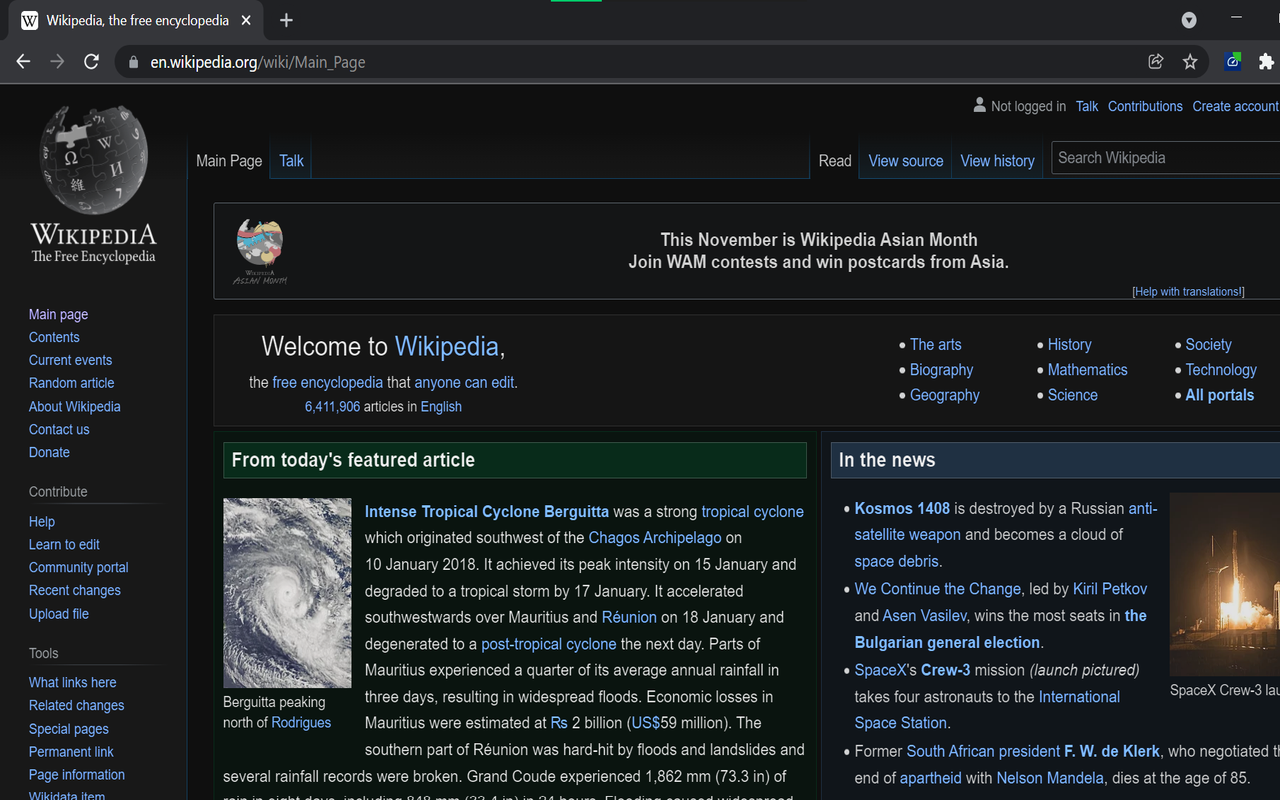This screenshot has height=800, width=1280.
Task: Open the browser share icon
Action: (x=1155, y=61)
